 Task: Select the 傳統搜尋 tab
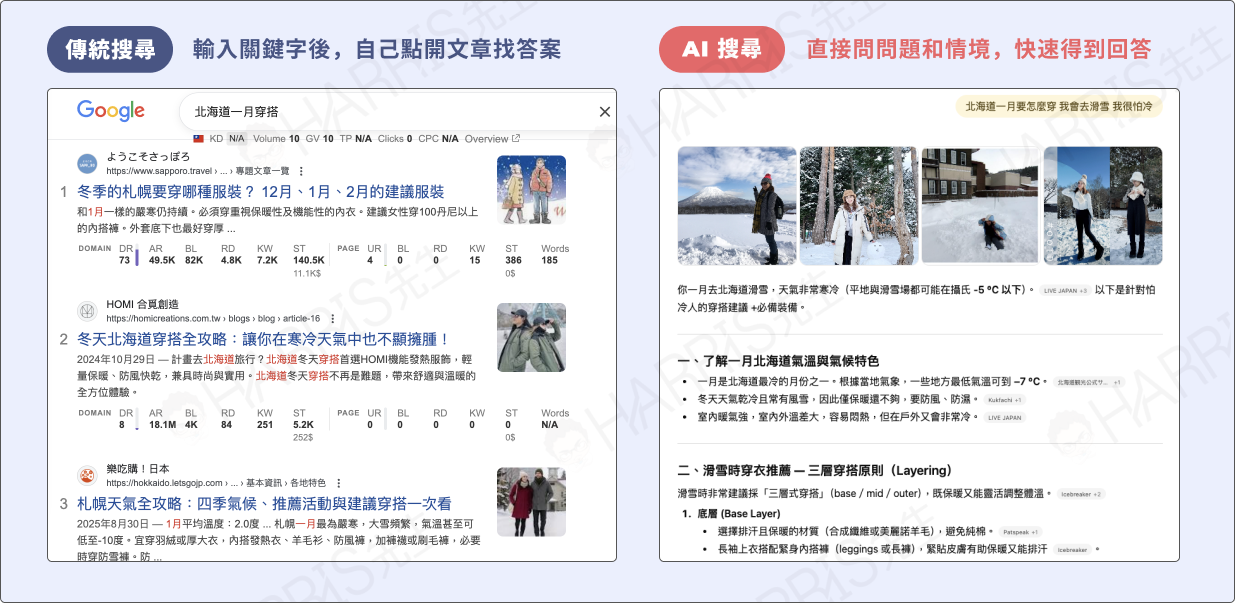108,47
